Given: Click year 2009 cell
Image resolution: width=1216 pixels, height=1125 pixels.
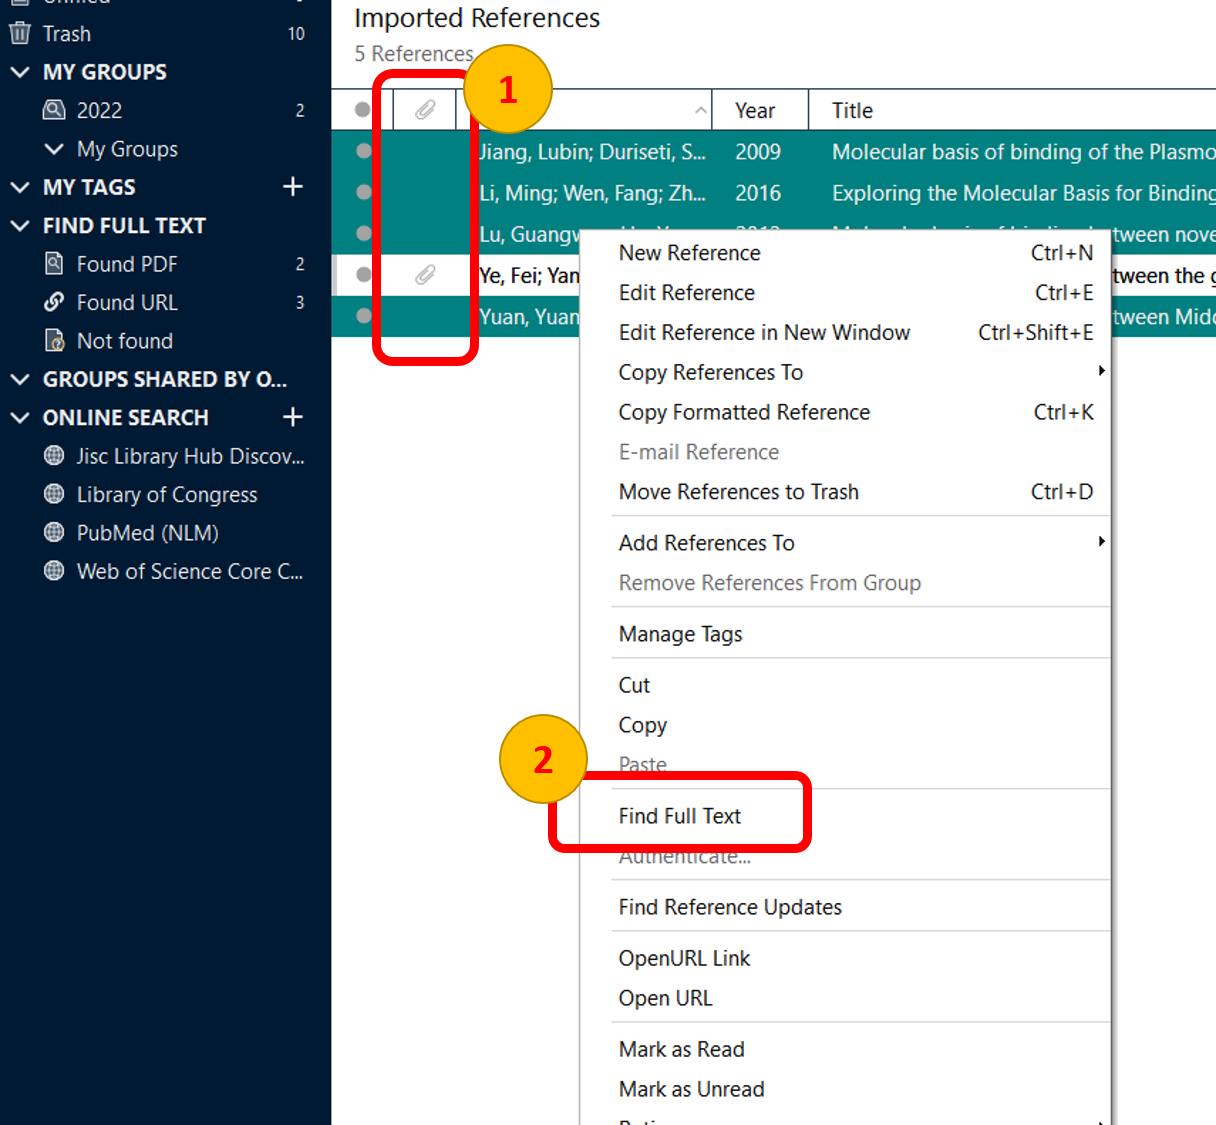Looking at the screenshot, I should point(758,152).
